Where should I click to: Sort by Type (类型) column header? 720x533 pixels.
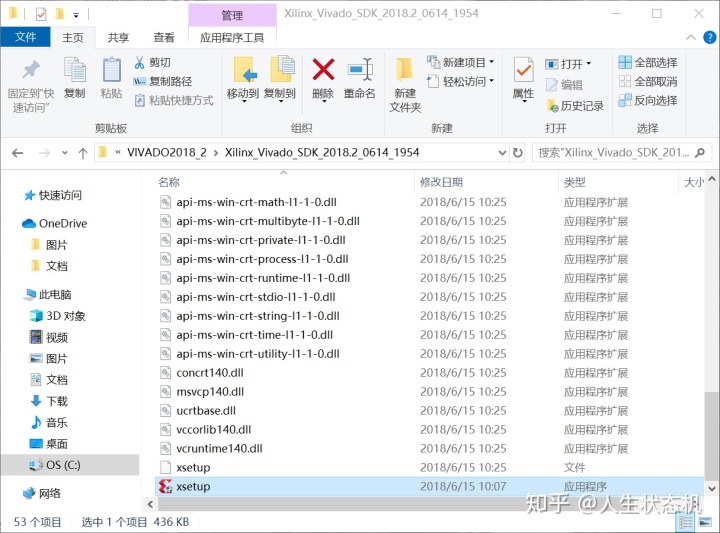tap(574, 182)
